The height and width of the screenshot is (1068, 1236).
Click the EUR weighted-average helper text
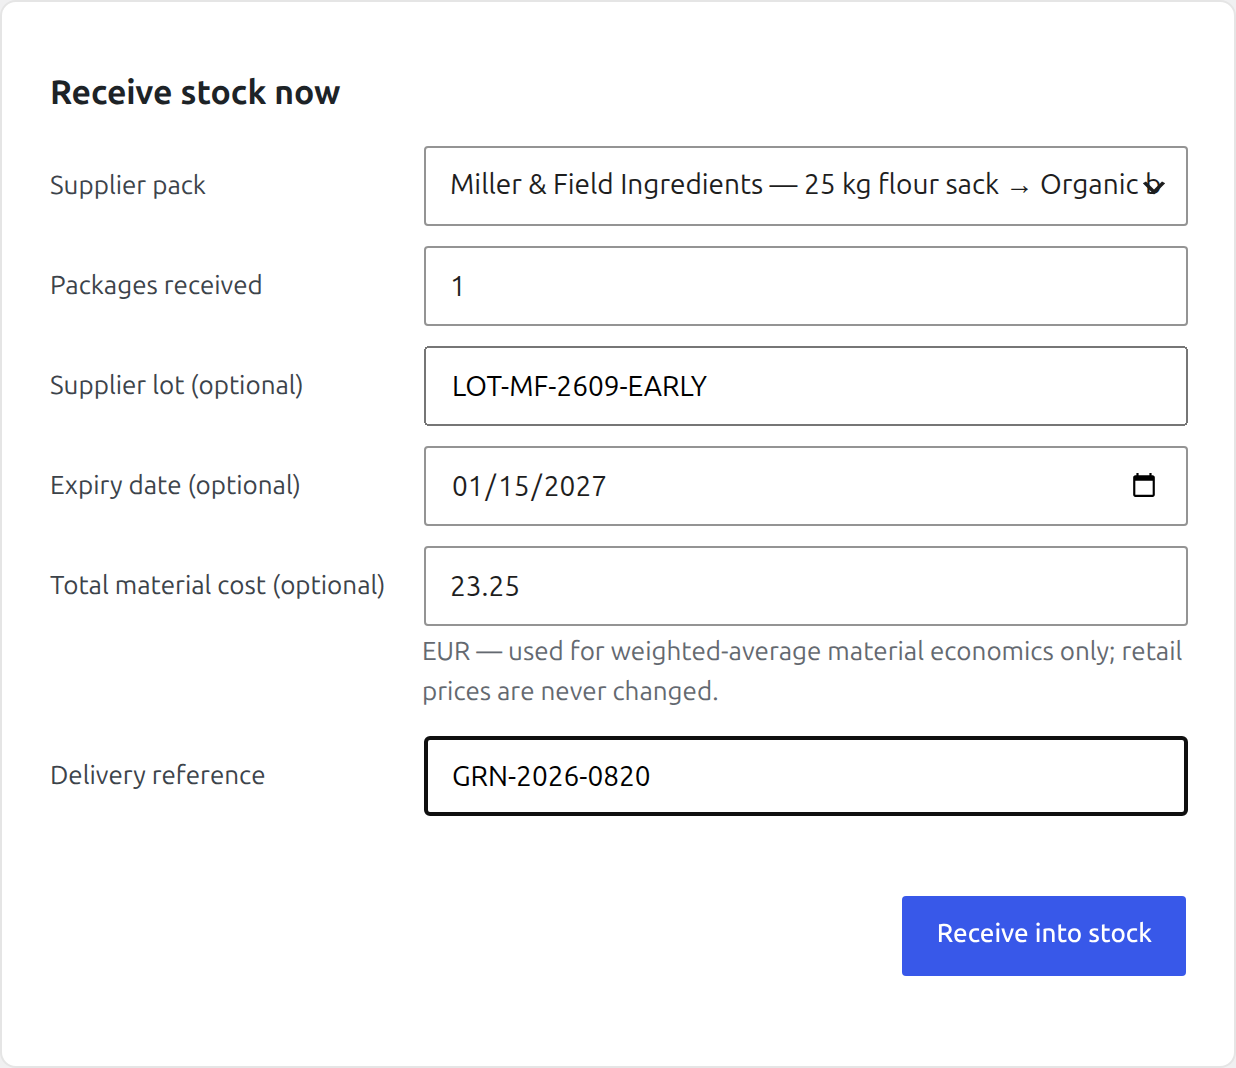click(802, 671)
